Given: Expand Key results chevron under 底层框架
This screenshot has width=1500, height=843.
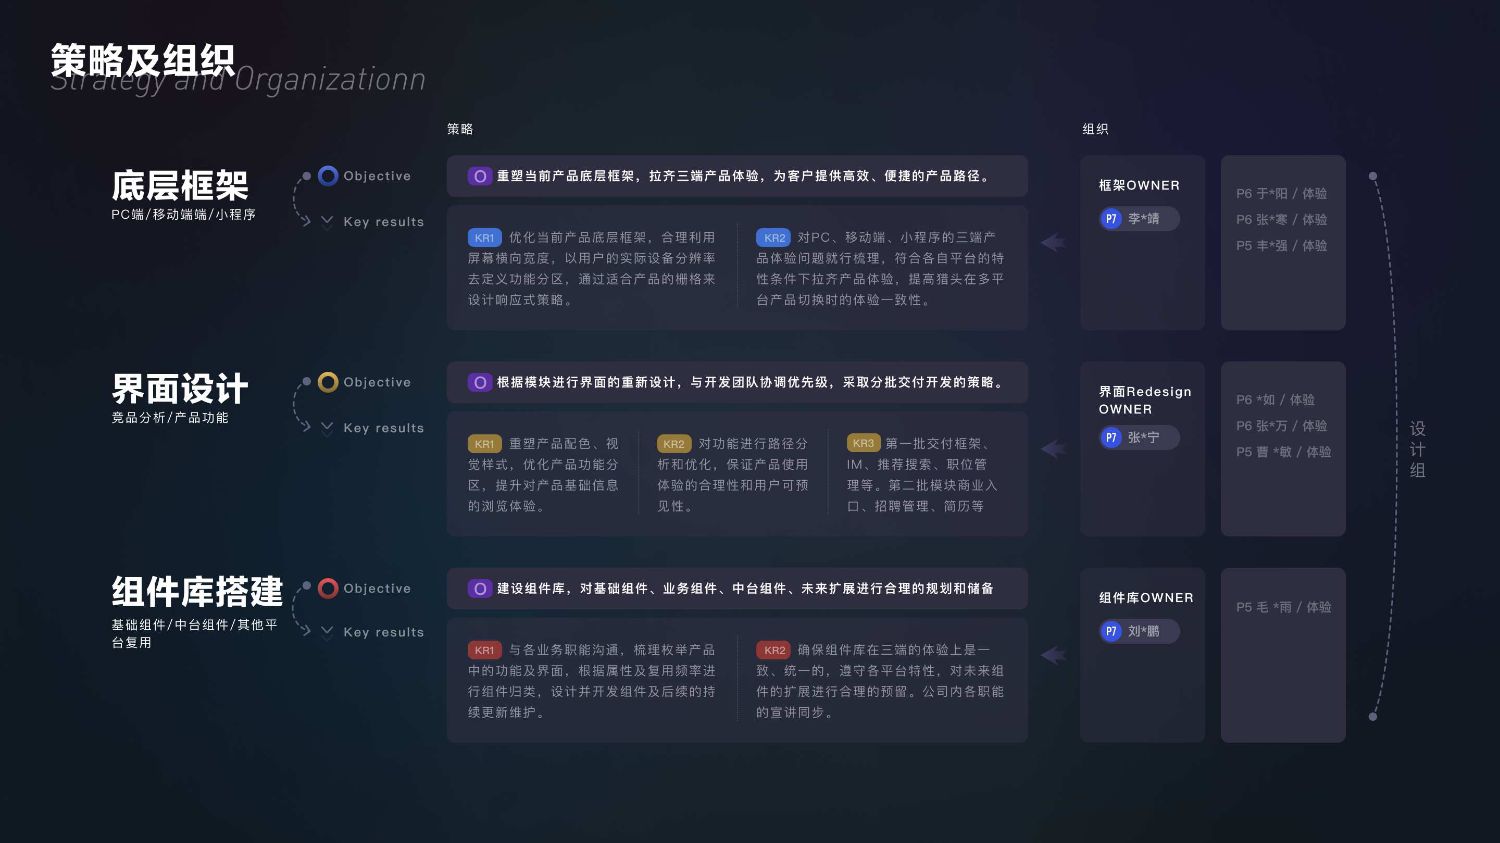Looking at the screenshot, I should click(327, 222).
